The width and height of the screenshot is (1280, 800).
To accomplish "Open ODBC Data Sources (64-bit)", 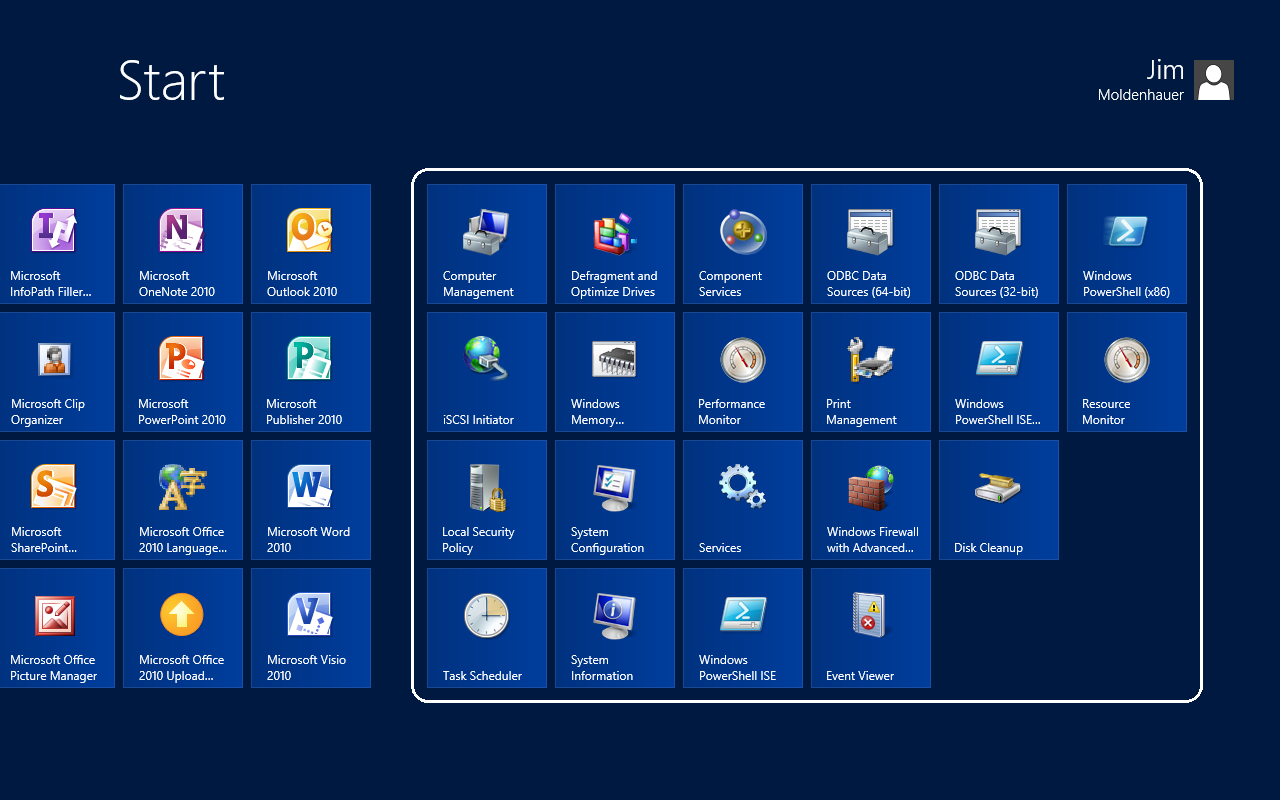I will tap(871, 244).
